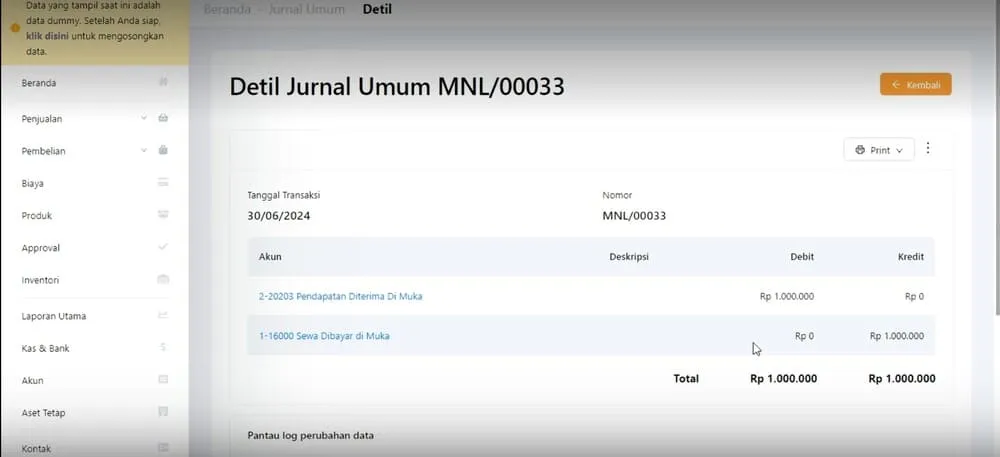Image resolution: width=1000 pixels, height=457 pixels.
Task: Open Kas & Bank menu item
Action: click(45, 349)
